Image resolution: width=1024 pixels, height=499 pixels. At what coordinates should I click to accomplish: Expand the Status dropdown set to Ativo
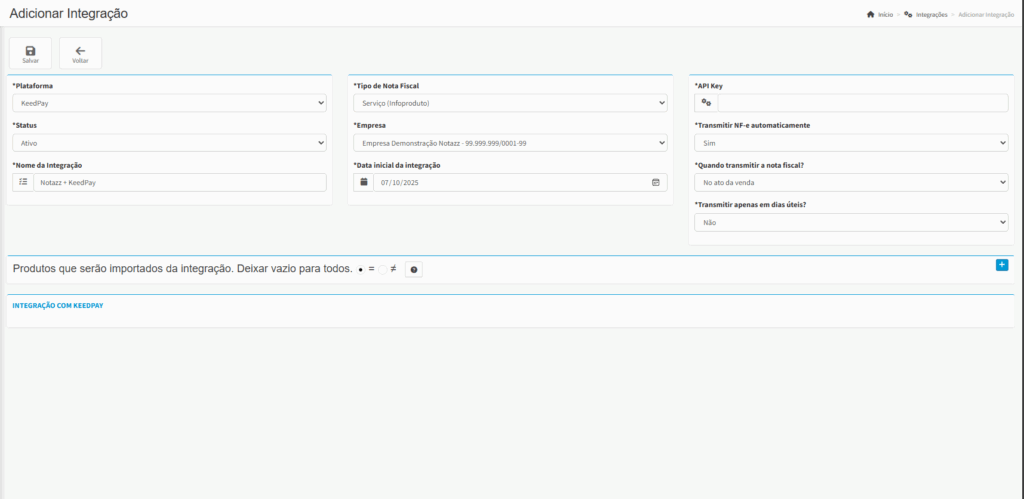coord(169,143)
